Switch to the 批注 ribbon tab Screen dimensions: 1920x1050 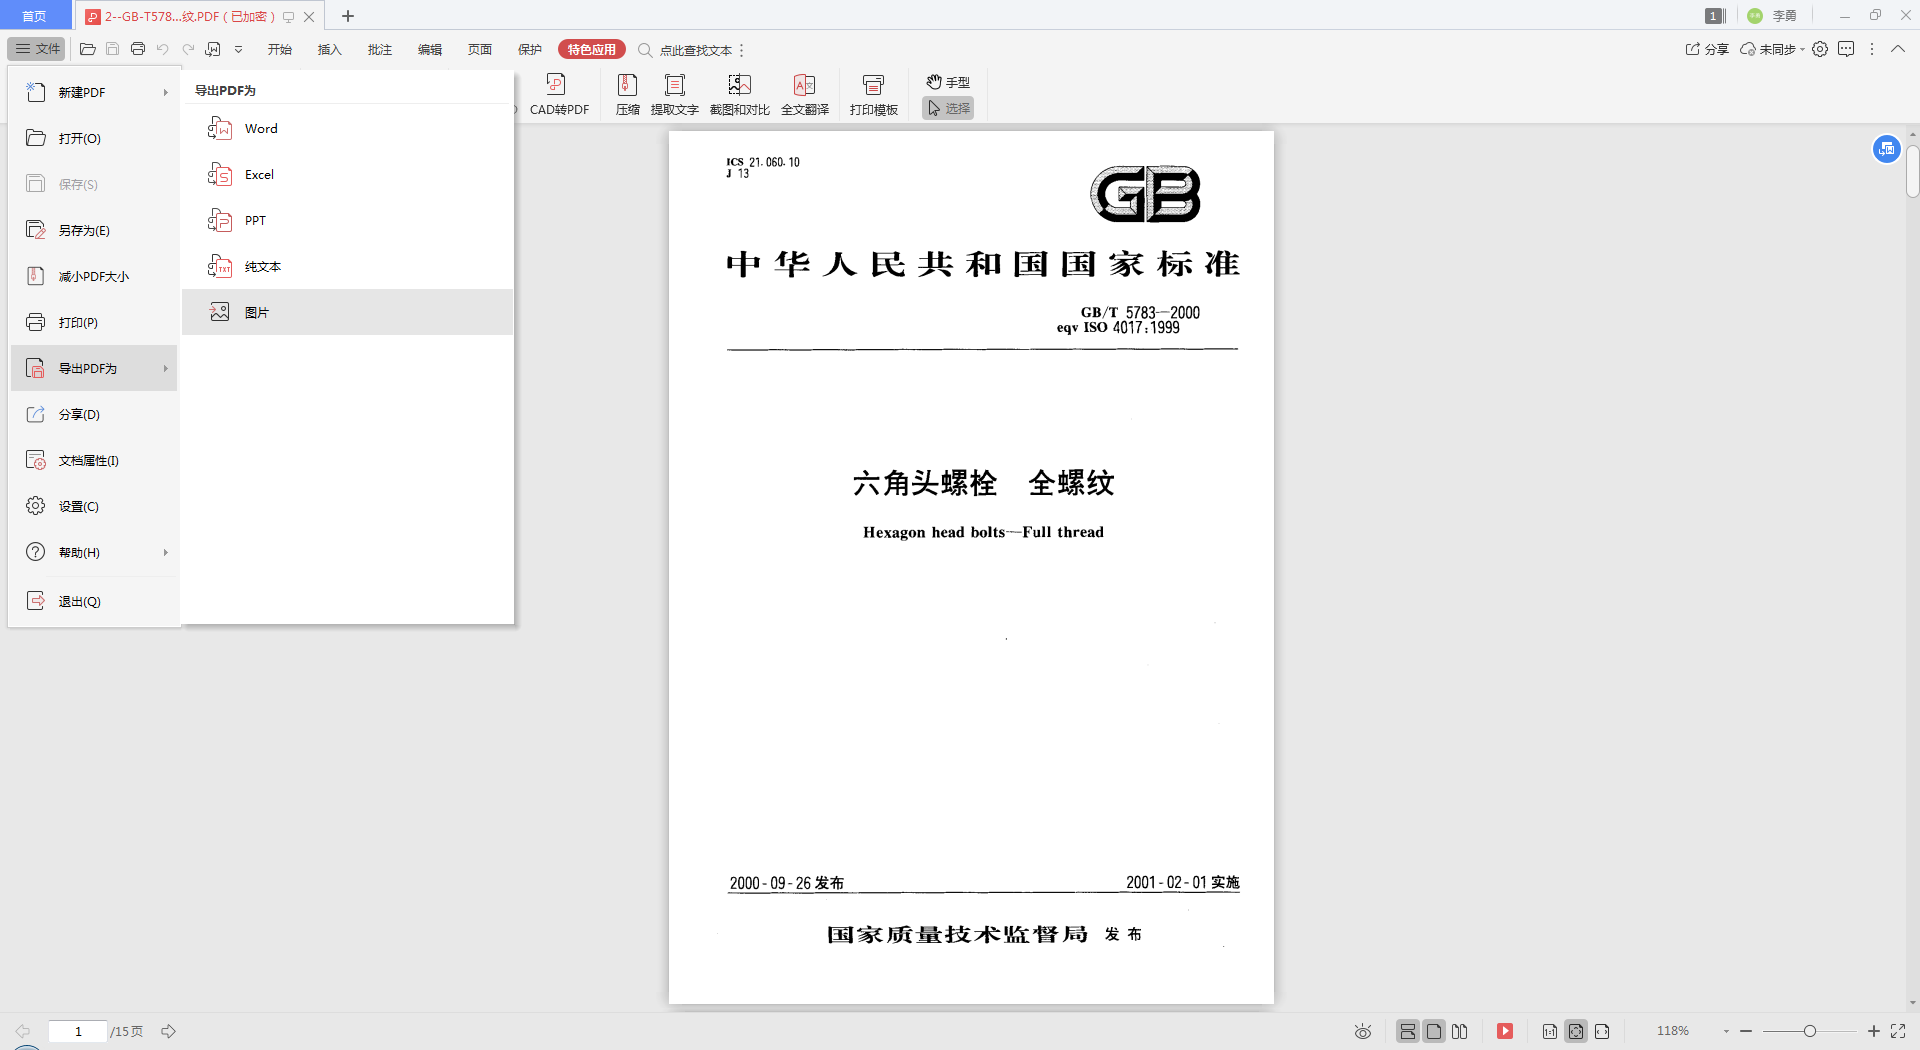380,49
